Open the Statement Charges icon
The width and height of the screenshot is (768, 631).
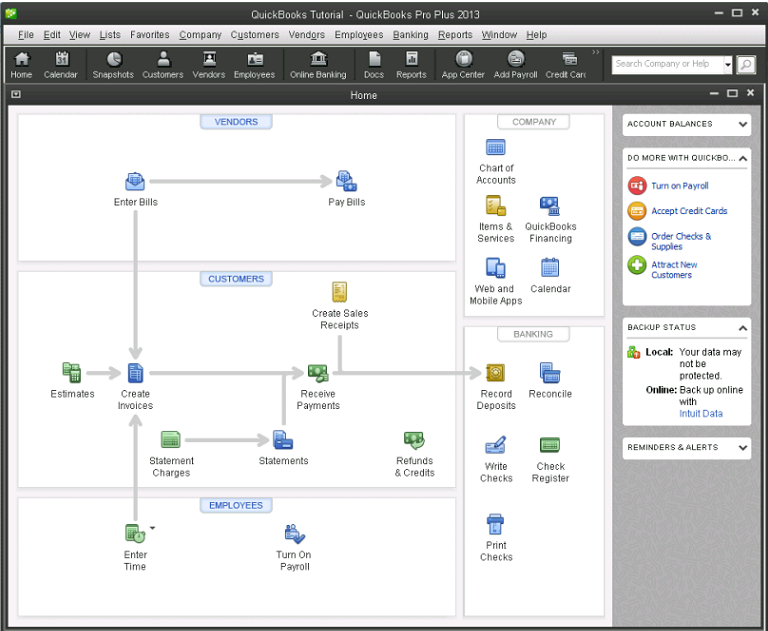pos(170,439)
